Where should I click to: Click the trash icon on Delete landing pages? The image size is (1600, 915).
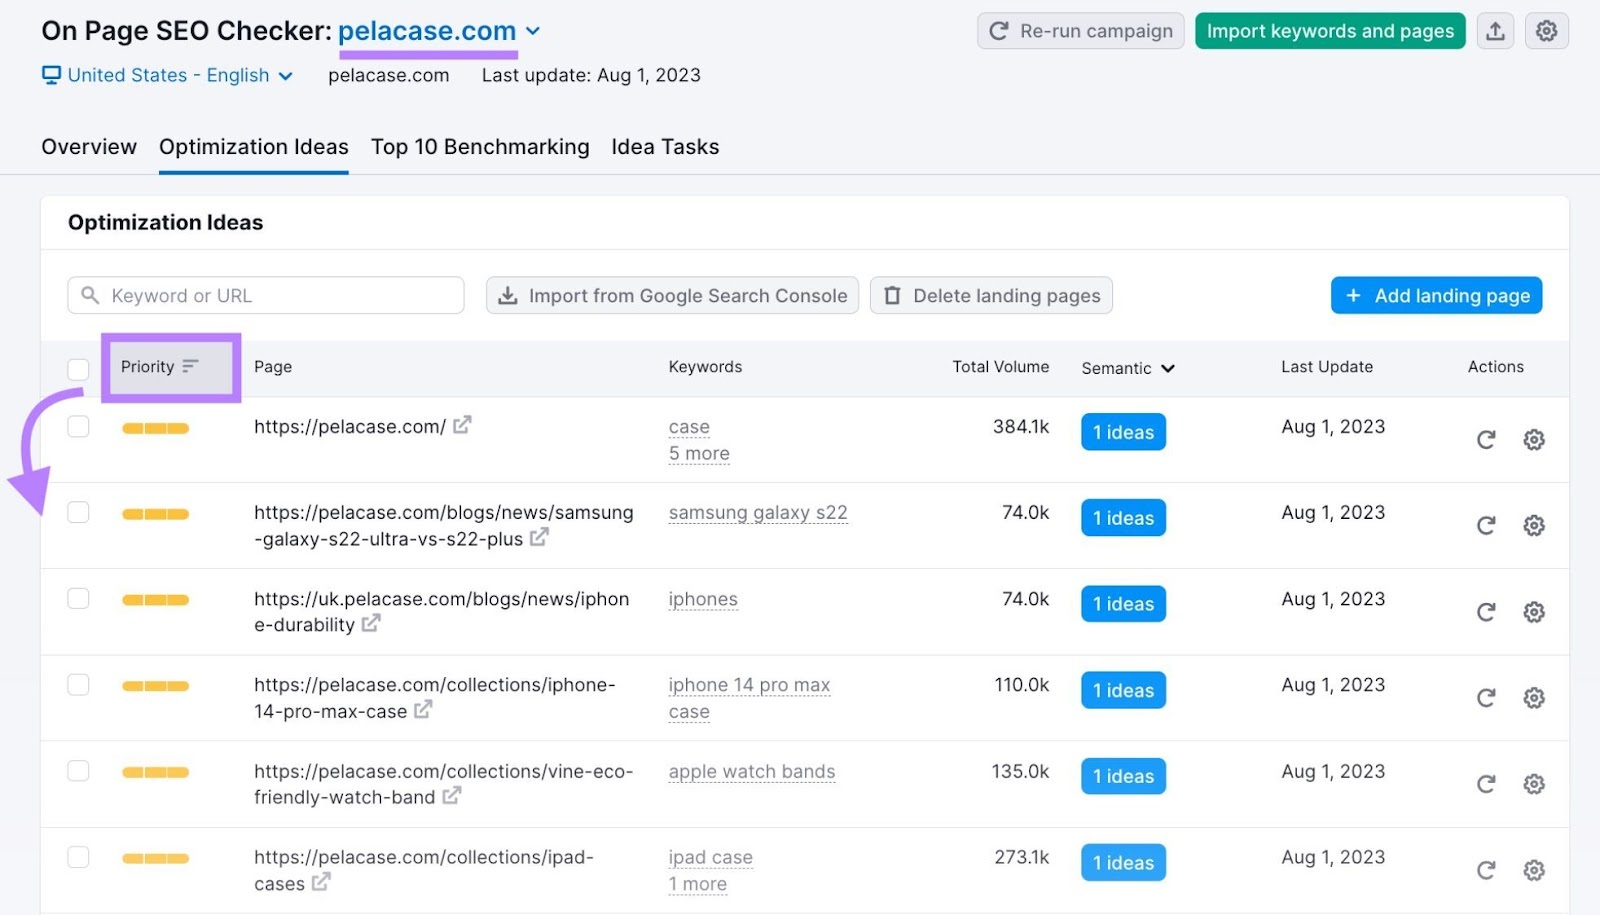coord(891,295)
